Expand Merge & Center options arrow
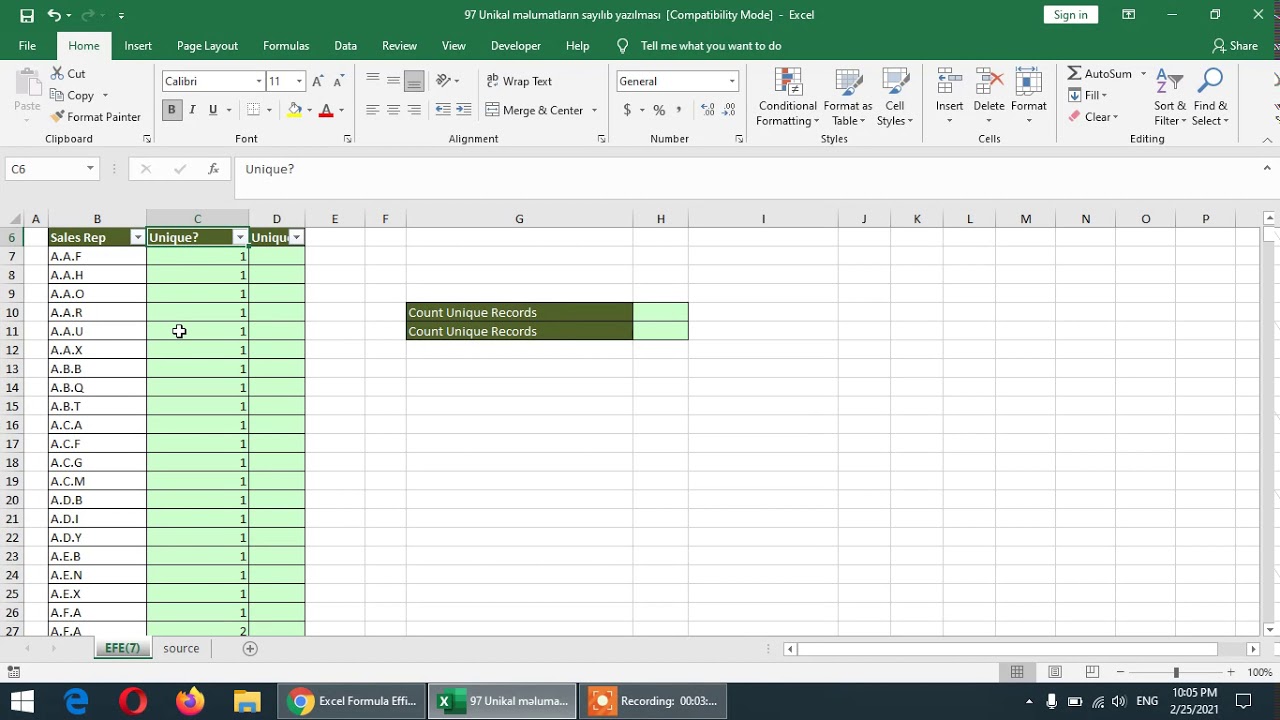The width and height of the screenshot is (1280, 720). pyautogui.click(x=594, y=110)
